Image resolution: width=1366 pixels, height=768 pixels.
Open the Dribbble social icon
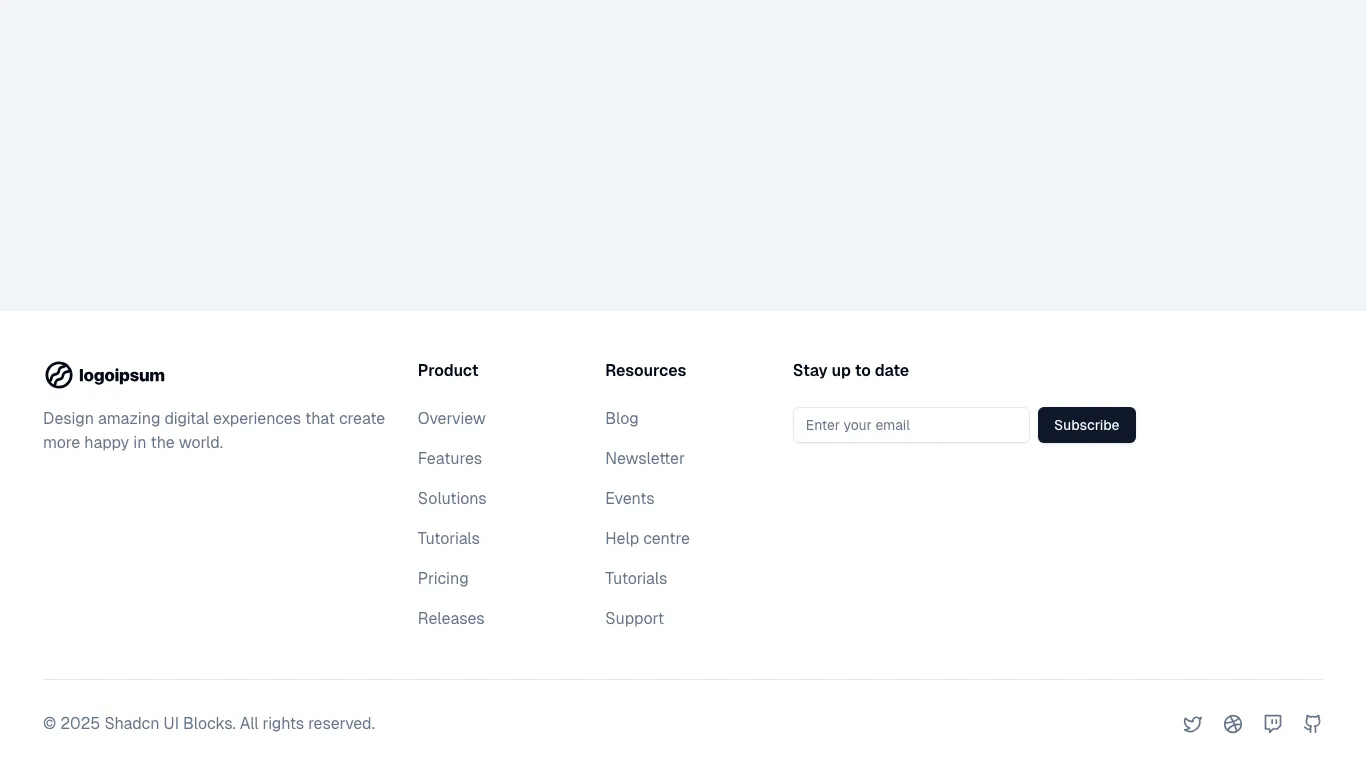tap(1233, 723)
